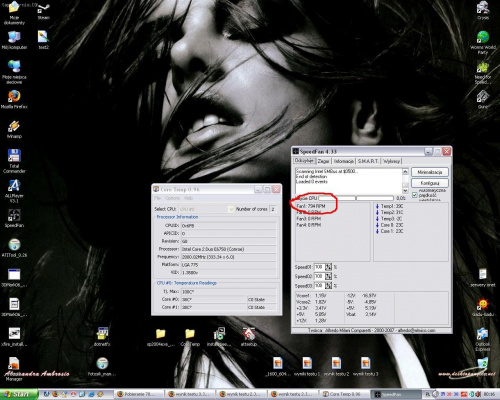Open the Moje dokumenty desktop icon
This screenshot has height=400, width=500.
point(14,13)
